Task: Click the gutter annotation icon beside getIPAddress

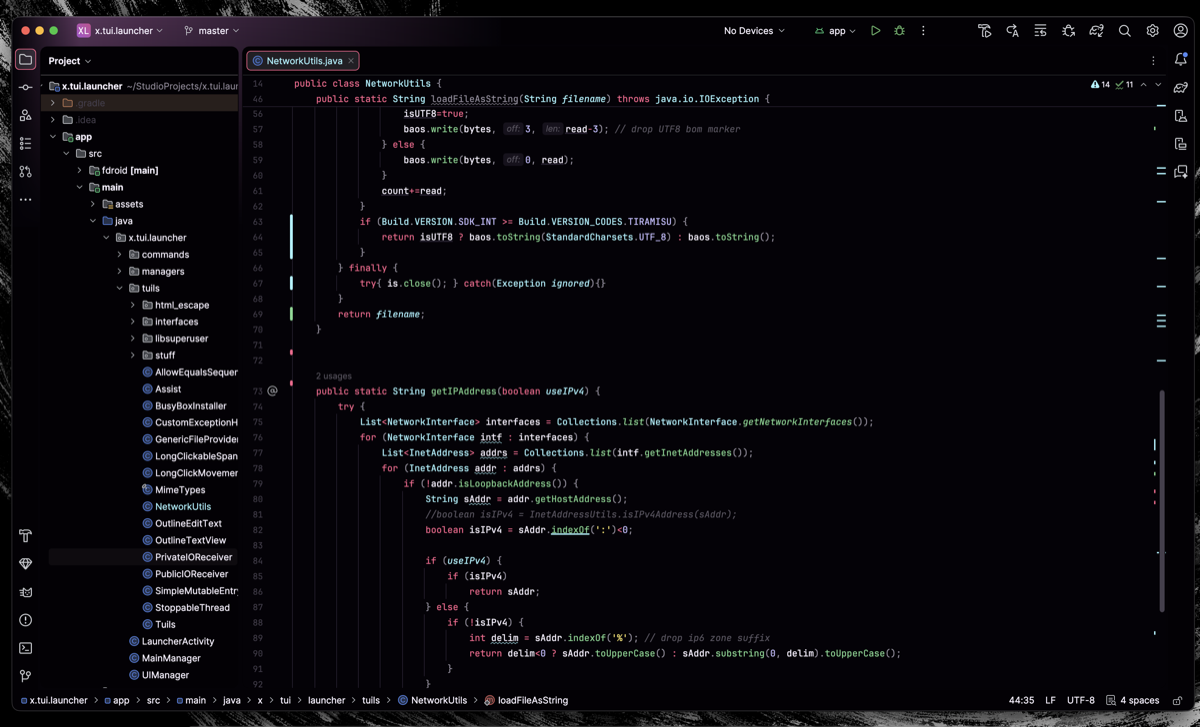Action: point(272,391)
